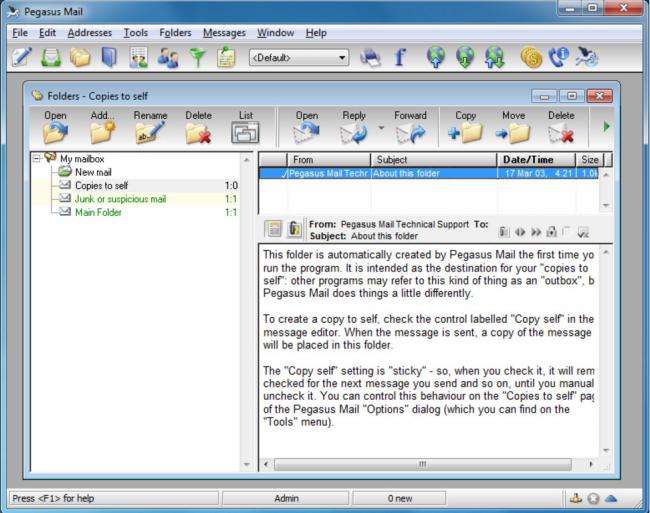Open distribution lists icon in main toolbar
Viewport: 650px width, 513px height.
138,57
